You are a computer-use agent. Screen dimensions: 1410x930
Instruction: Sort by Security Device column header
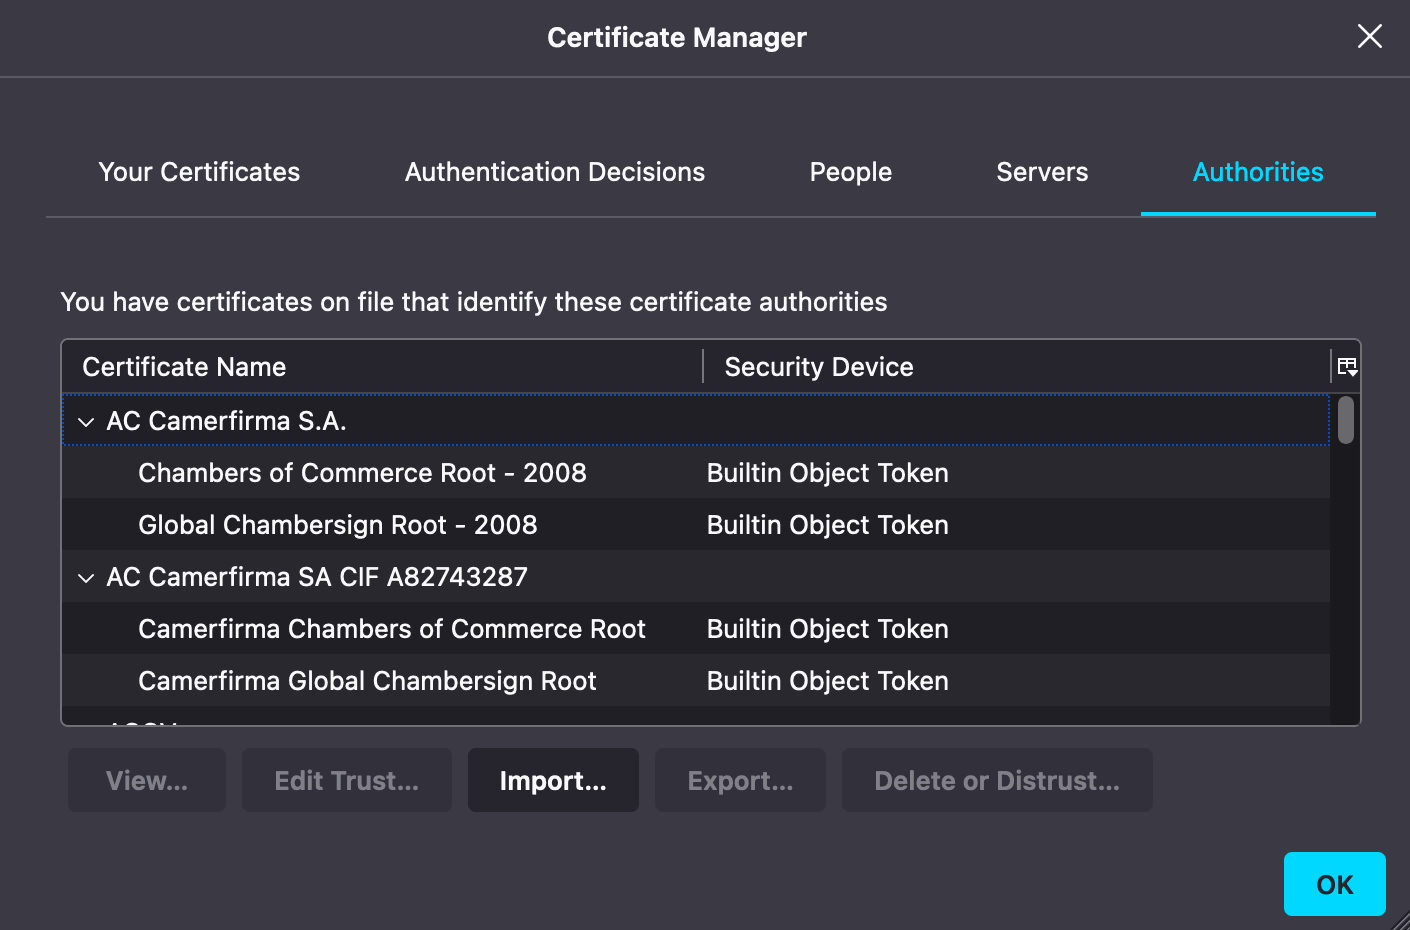tap(818, 367)
